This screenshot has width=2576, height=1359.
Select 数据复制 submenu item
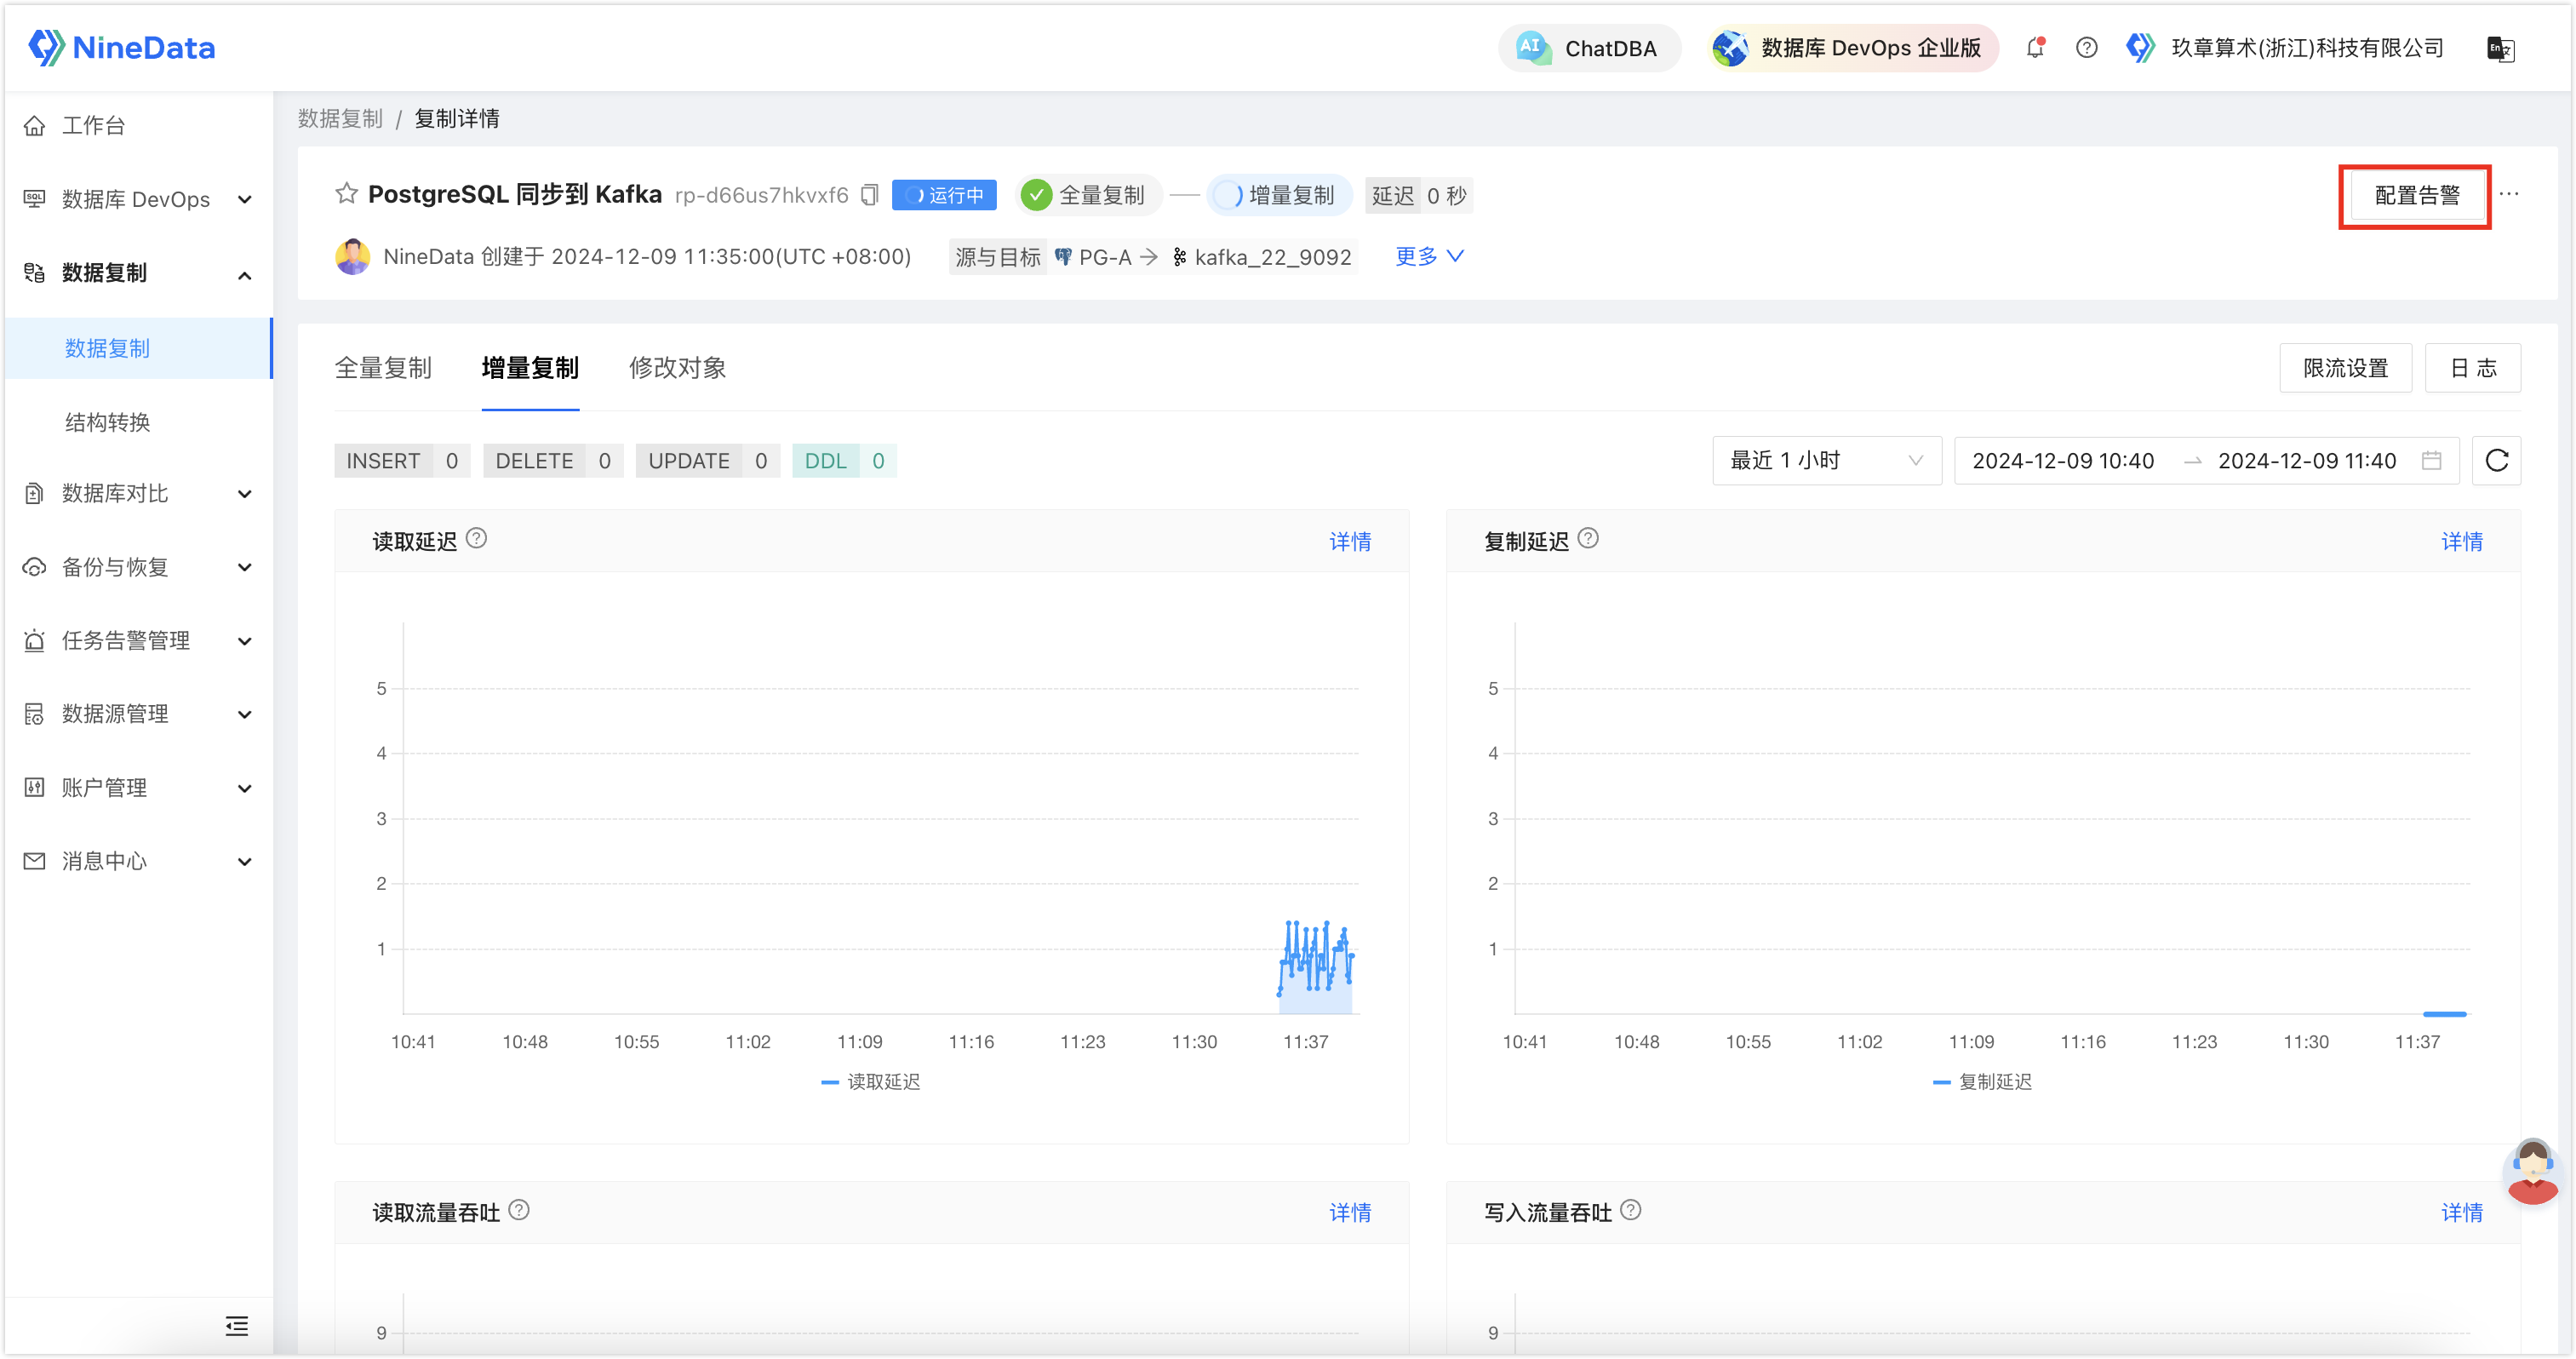[x=138, y=348]
